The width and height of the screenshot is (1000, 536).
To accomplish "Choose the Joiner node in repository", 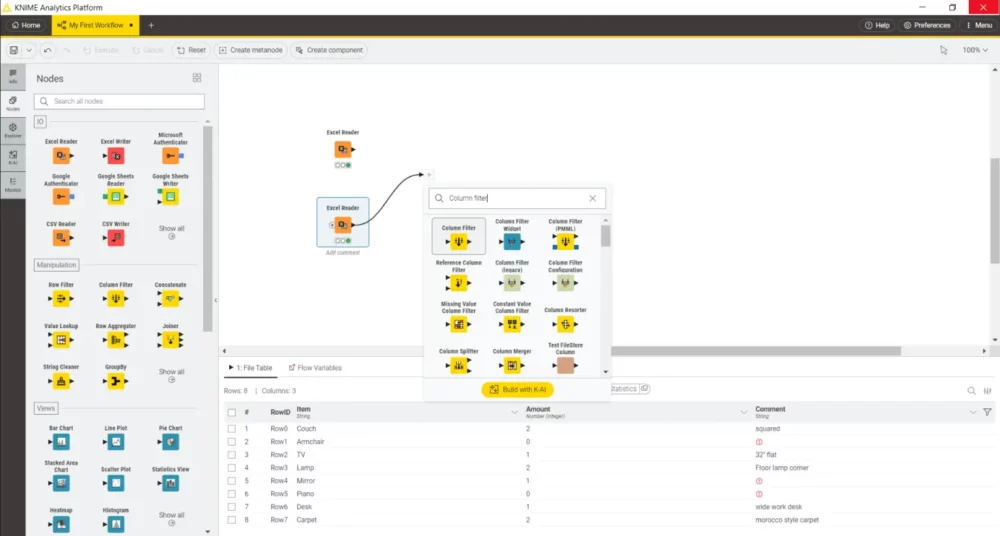I will click(x=171, y=340).
